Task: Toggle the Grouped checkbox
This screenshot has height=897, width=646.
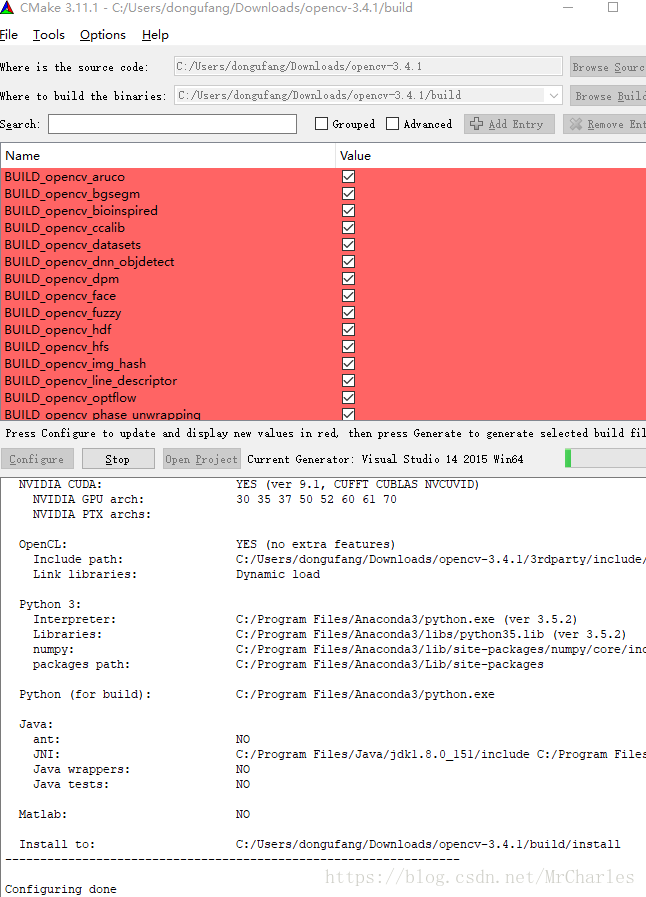Action: (x=322, y=124)
